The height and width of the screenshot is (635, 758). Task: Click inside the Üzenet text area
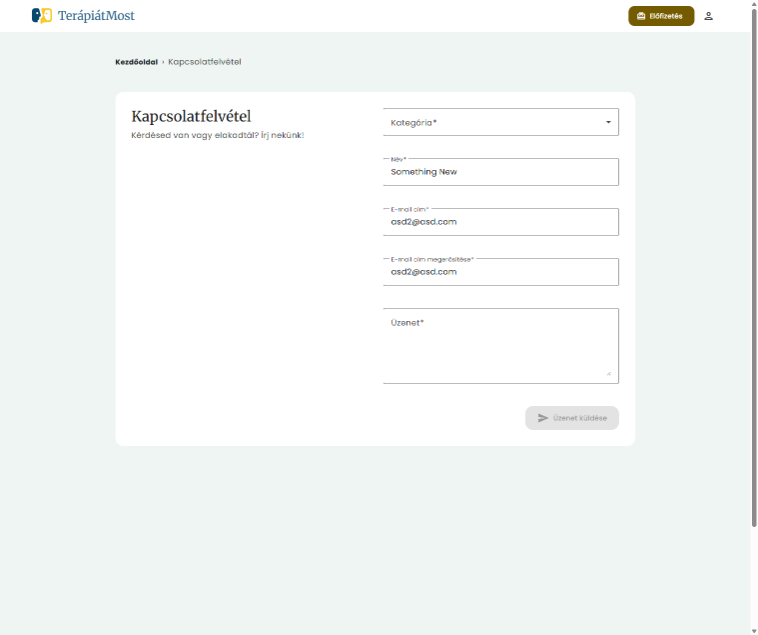pos(500,346)
